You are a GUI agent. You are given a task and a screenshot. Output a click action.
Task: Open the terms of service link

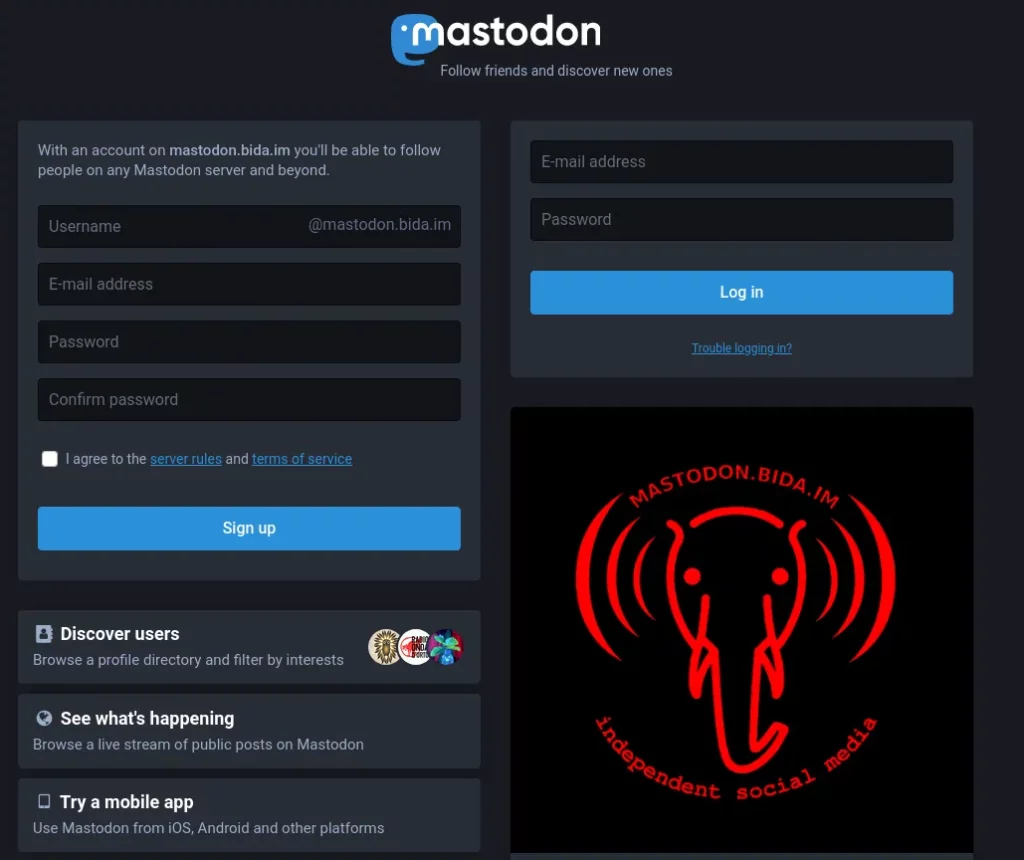(x=302, y=459)
